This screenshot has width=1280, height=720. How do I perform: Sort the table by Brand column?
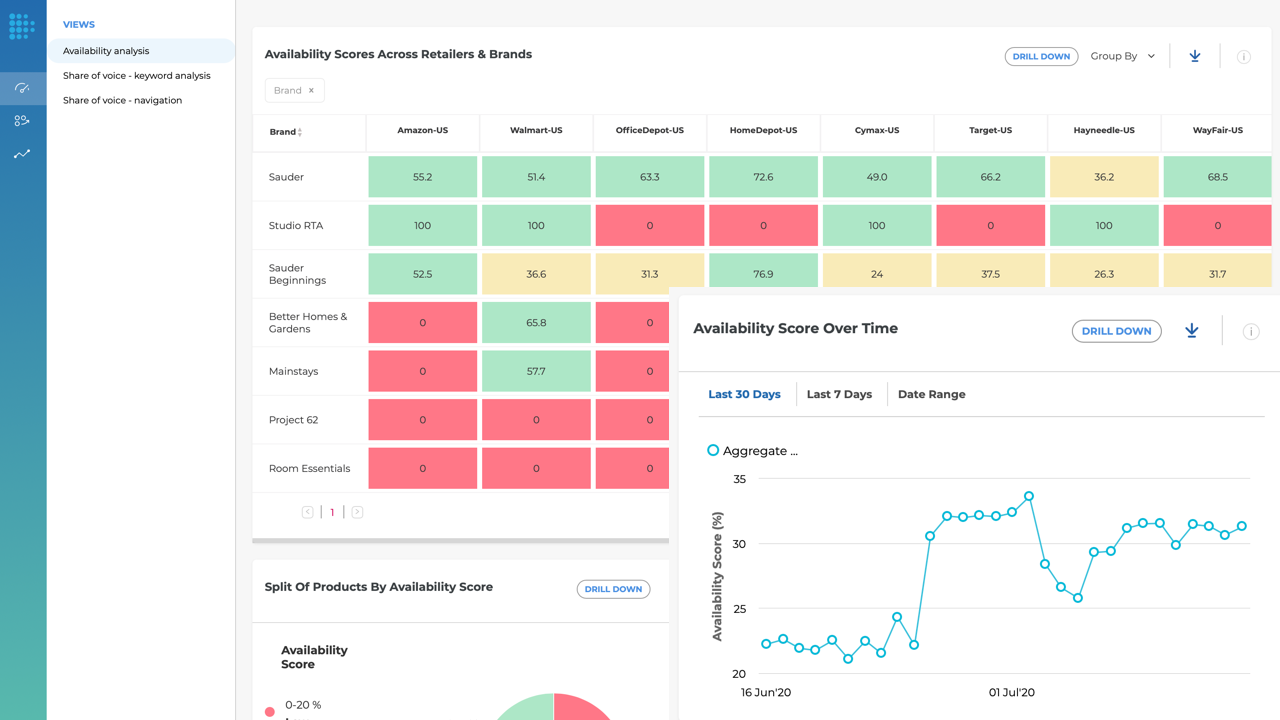tap(299, 132)
